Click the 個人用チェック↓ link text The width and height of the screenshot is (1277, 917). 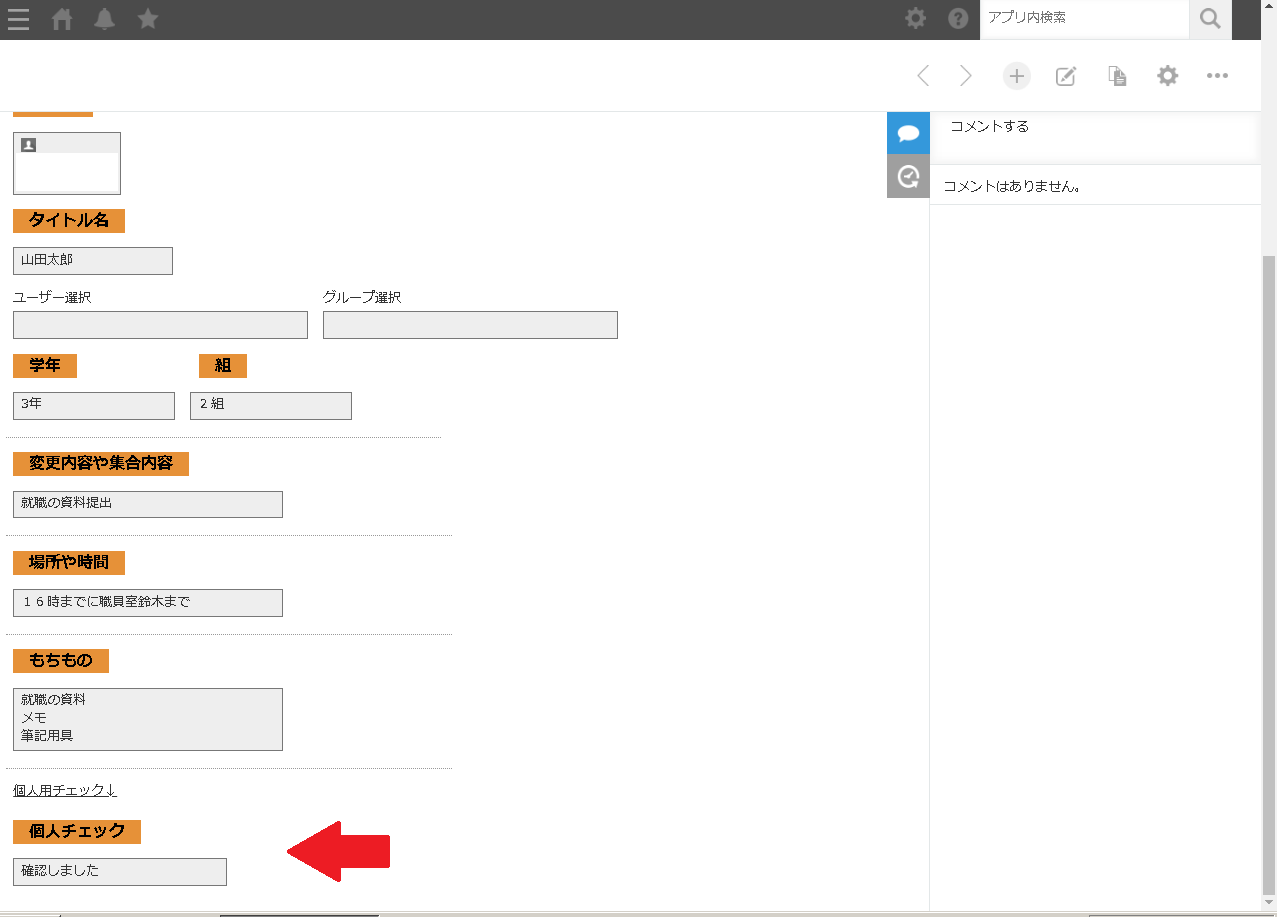[65, 791]
